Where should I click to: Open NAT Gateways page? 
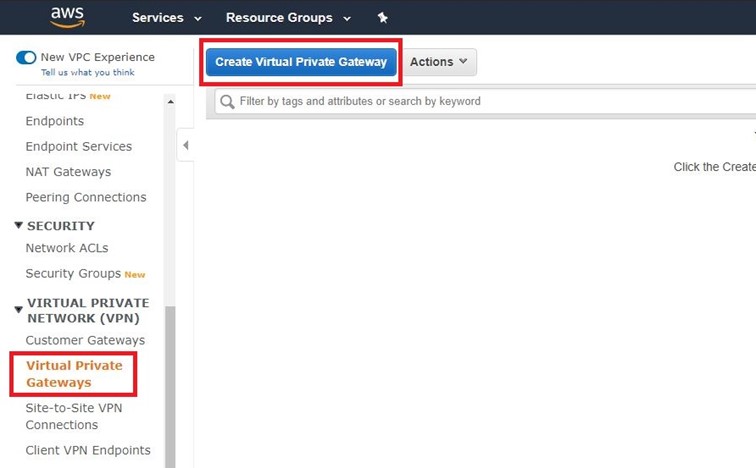[68, 172]
